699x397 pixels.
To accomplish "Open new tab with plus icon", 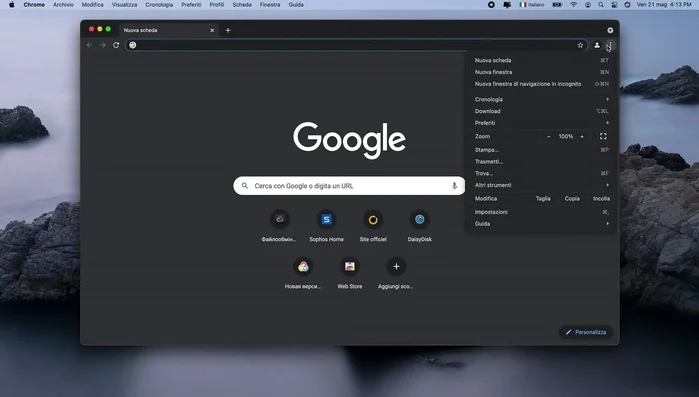I will pyautogui.click(x=228, y=30).
